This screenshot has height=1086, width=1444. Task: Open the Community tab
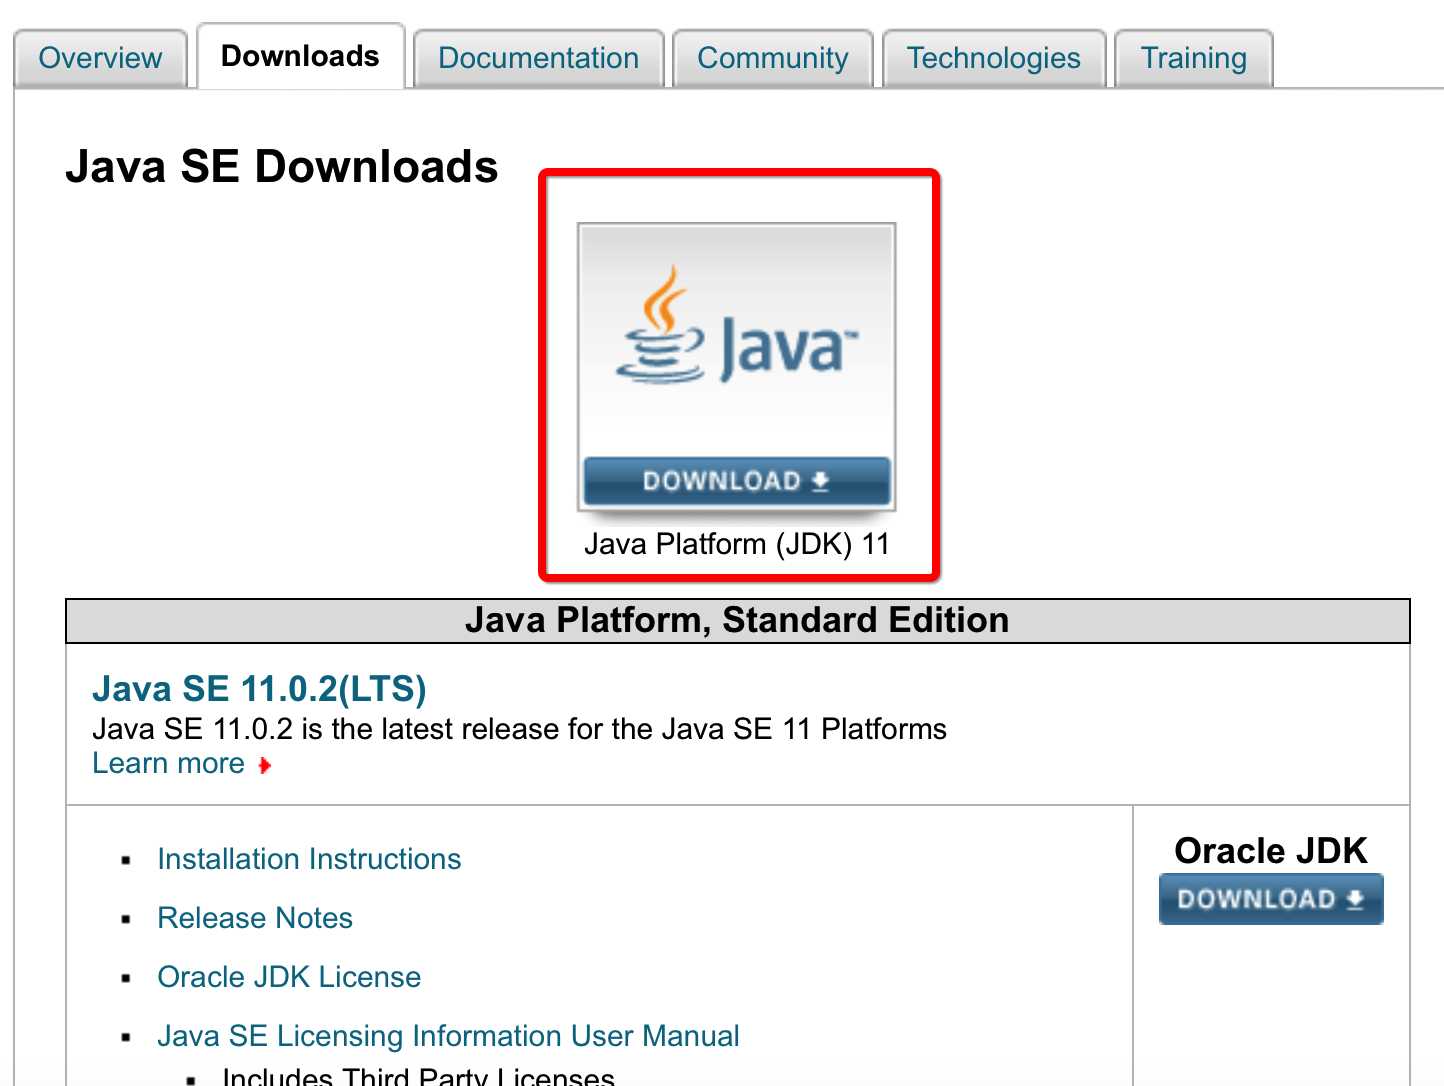(773, 58)
